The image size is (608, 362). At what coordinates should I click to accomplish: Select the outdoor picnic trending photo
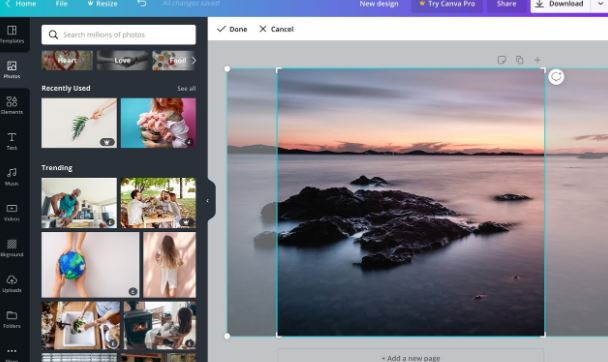pos(158,203)
